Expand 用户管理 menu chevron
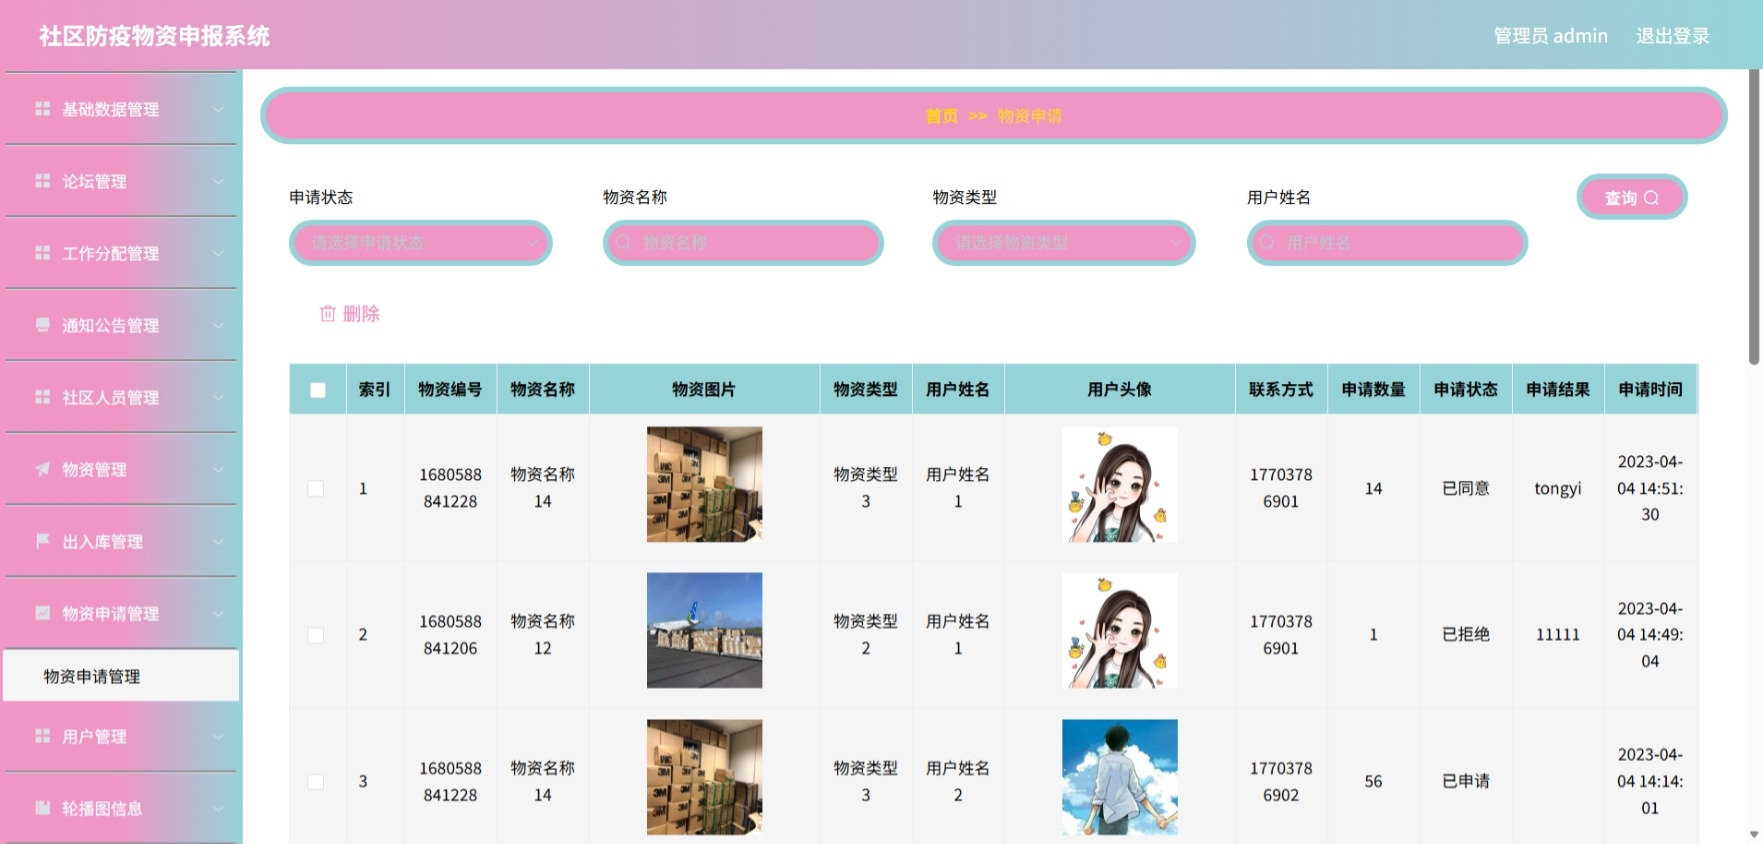1763x844 pixels. click(218, 736)
